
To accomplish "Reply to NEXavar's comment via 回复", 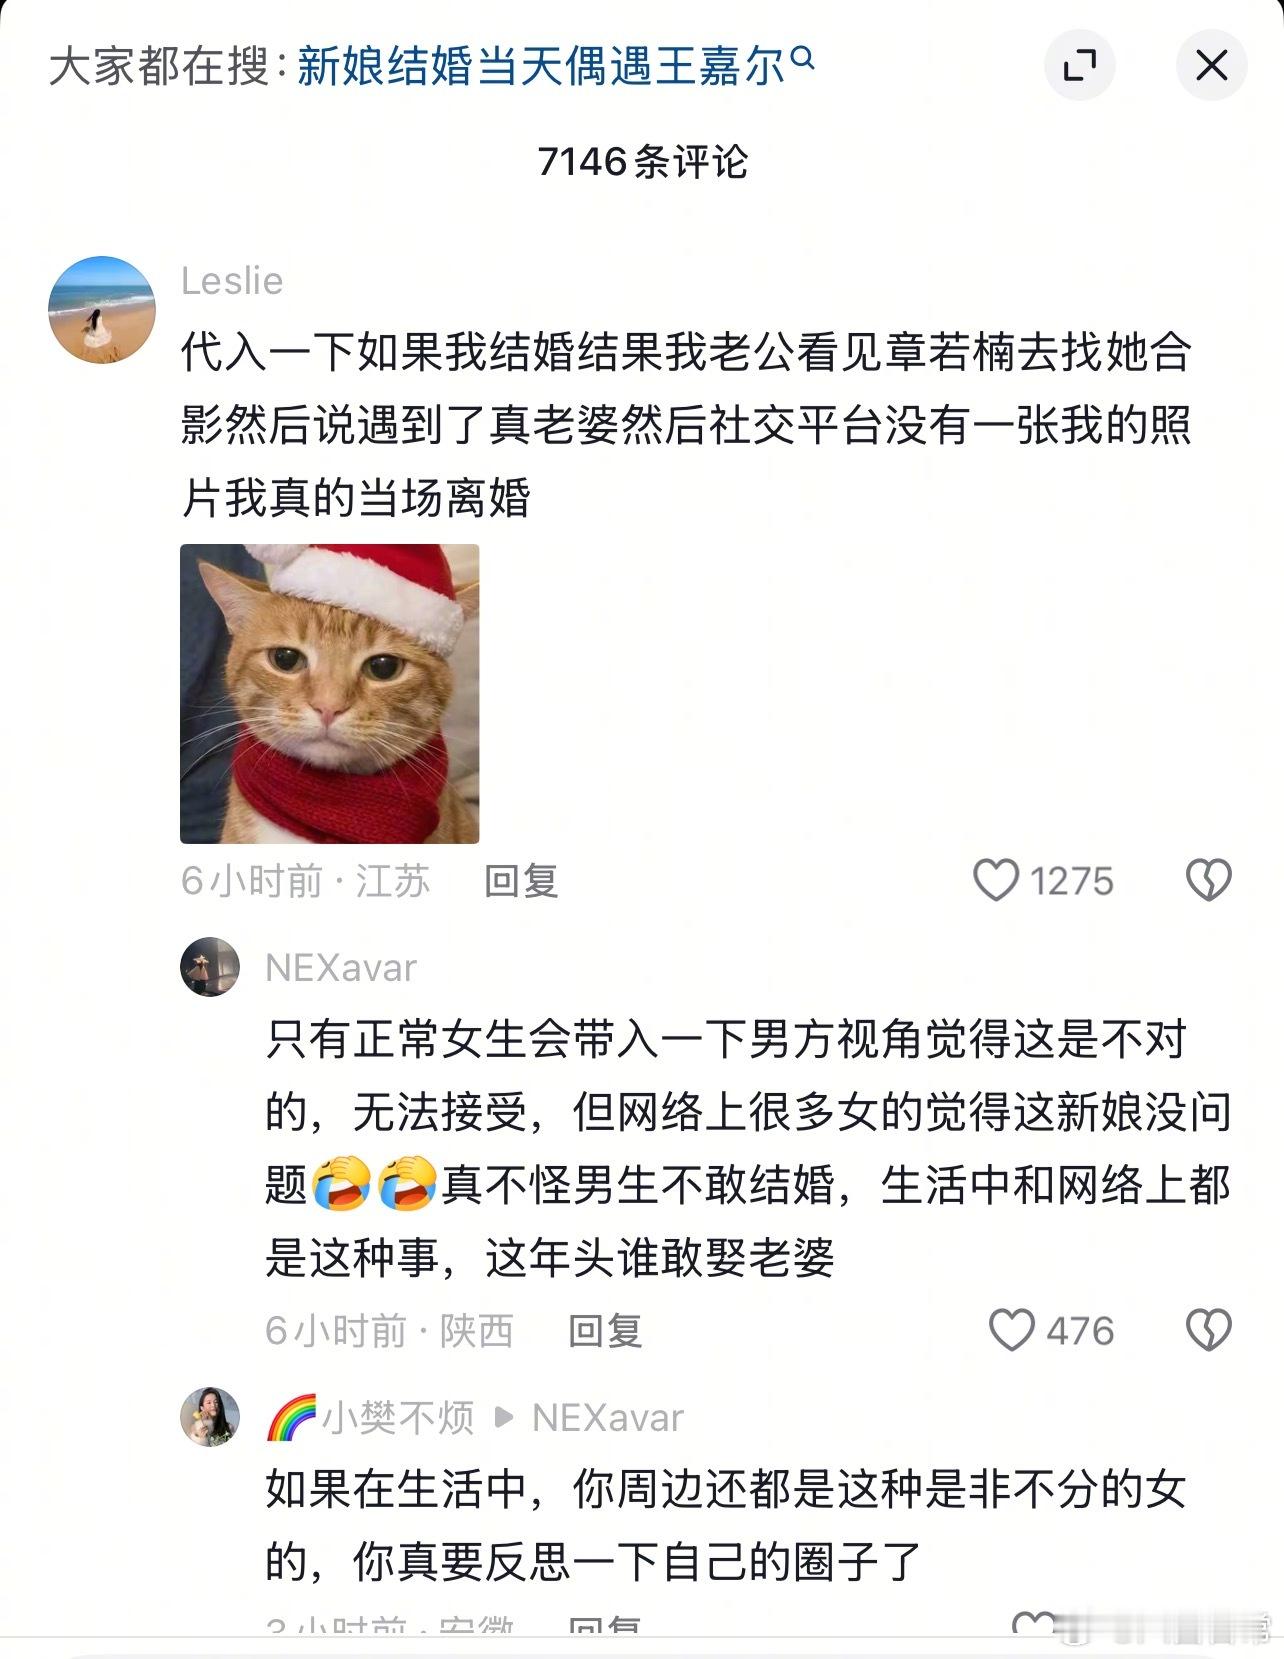I will pyautogui.click(x=605, y=1331).
